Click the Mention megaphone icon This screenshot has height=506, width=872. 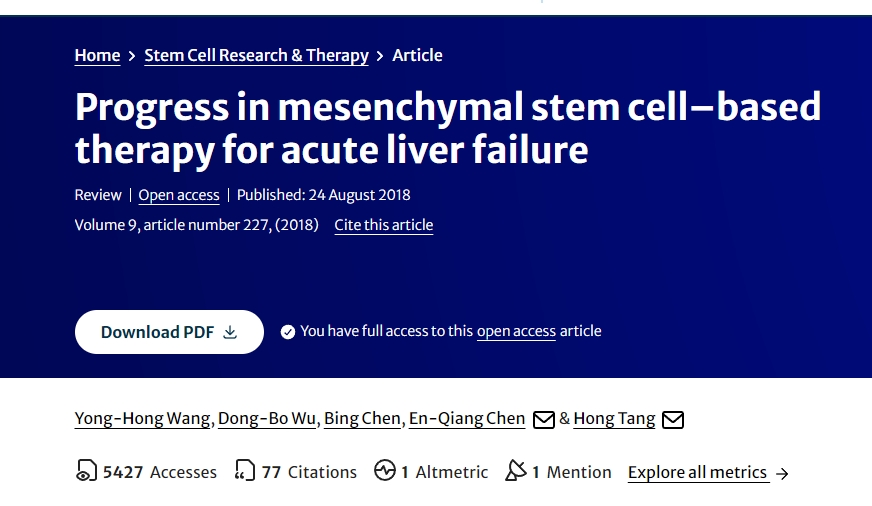[x=516, y=472]
